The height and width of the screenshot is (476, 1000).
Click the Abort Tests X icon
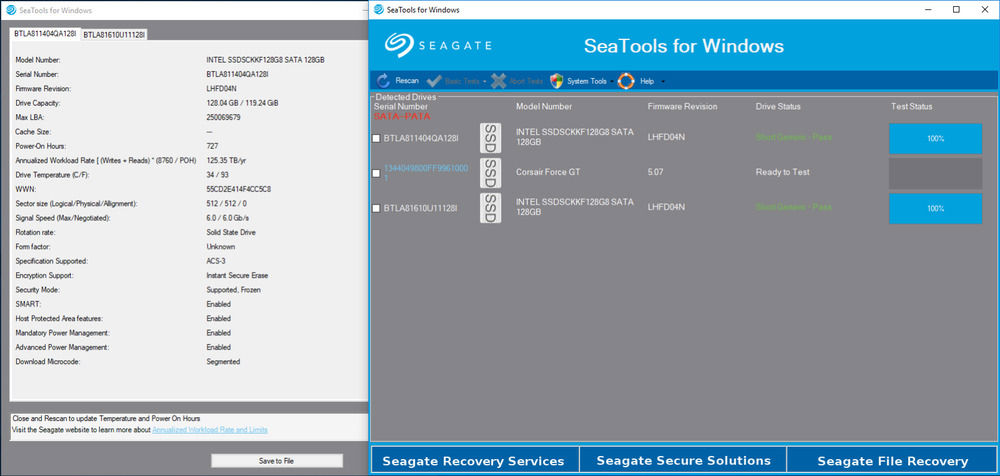pos(499,81)
